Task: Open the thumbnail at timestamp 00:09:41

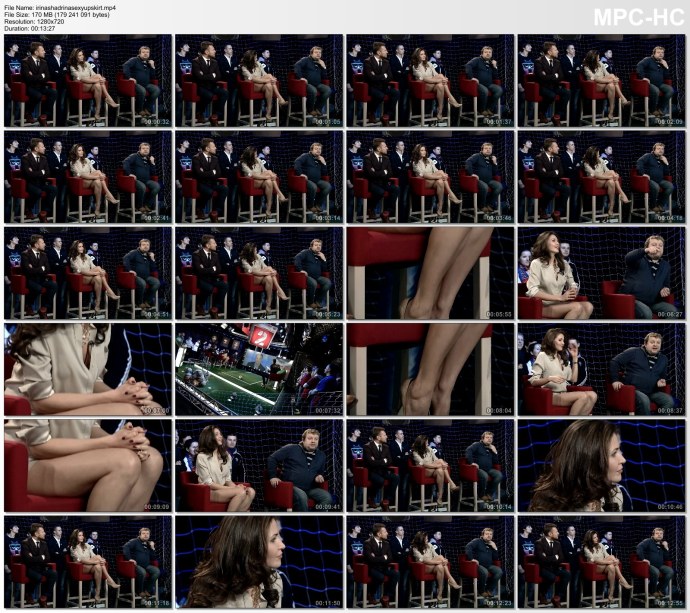Action: tap(259, 466)
